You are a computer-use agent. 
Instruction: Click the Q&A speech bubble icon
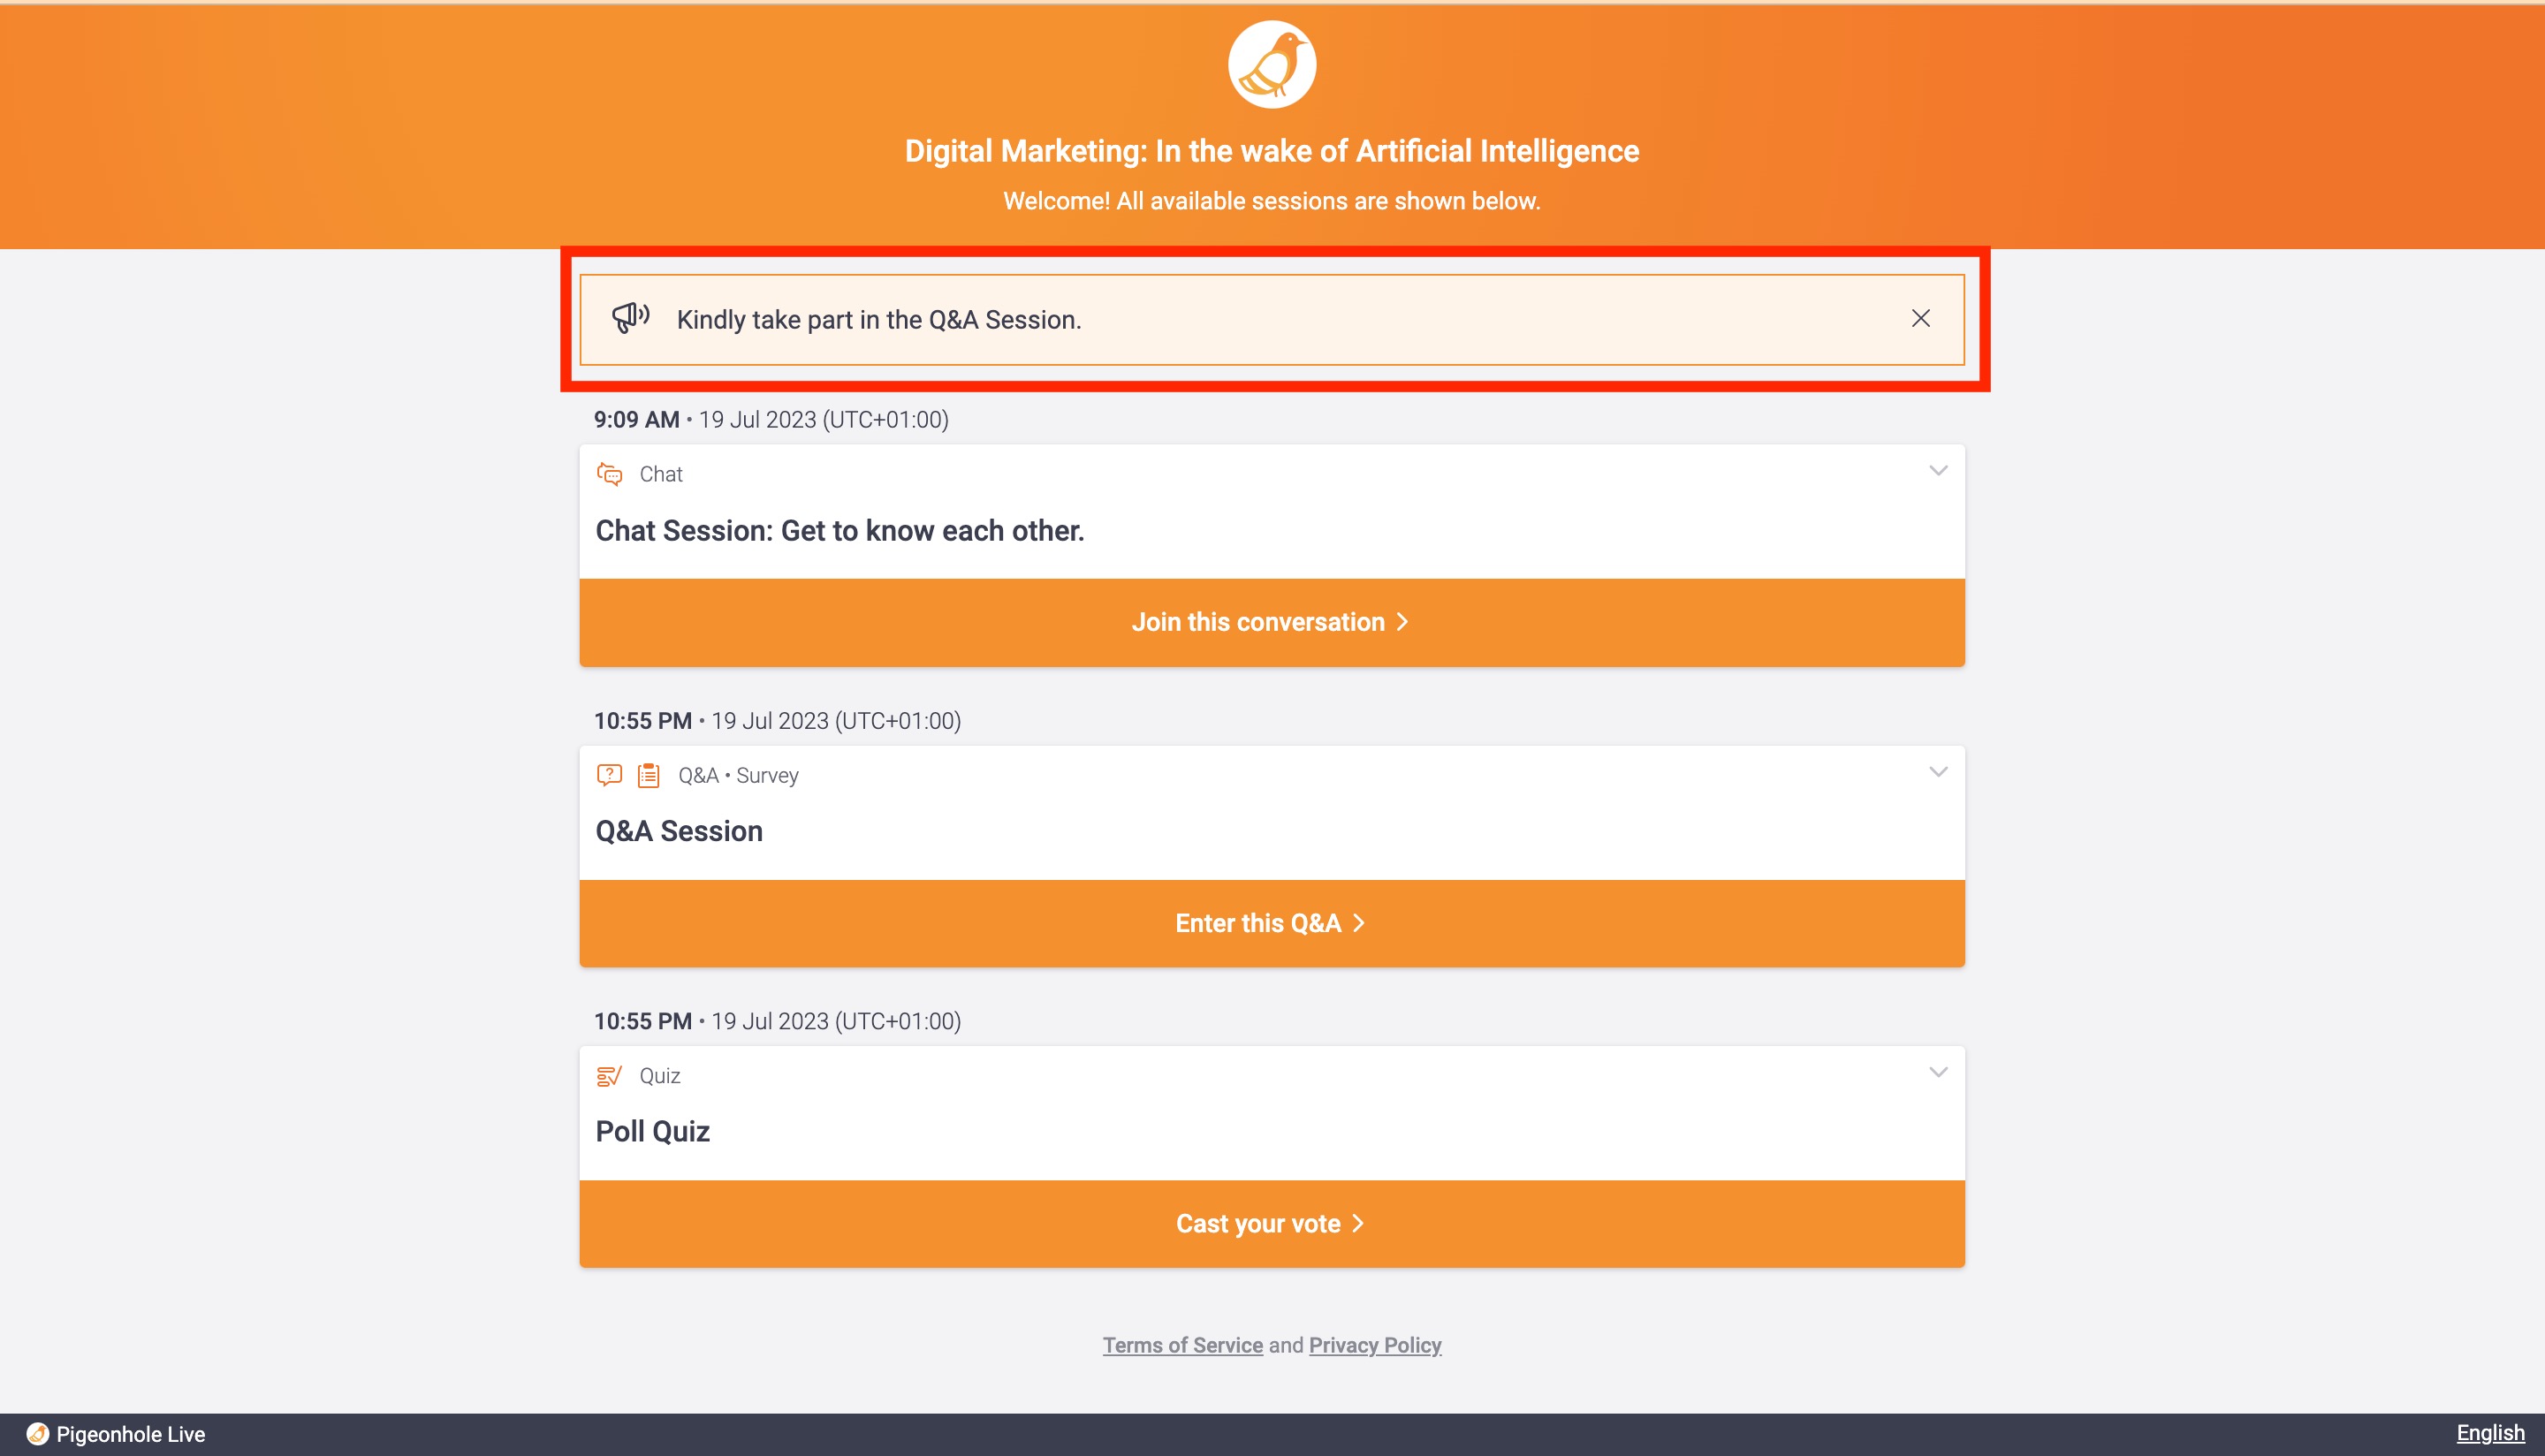coord(609,775)
